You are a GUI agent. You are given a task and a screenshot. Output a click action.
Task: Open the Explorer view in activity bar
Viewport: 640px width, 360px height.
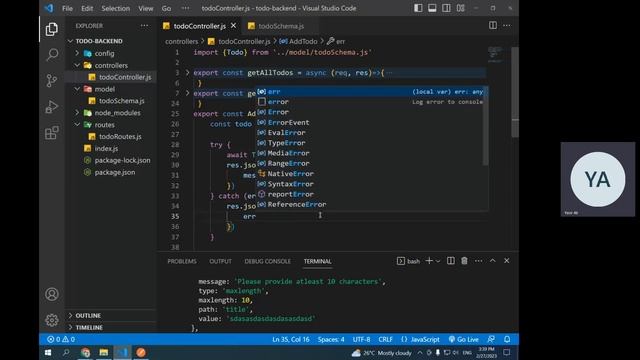click(x=51, y=29)
